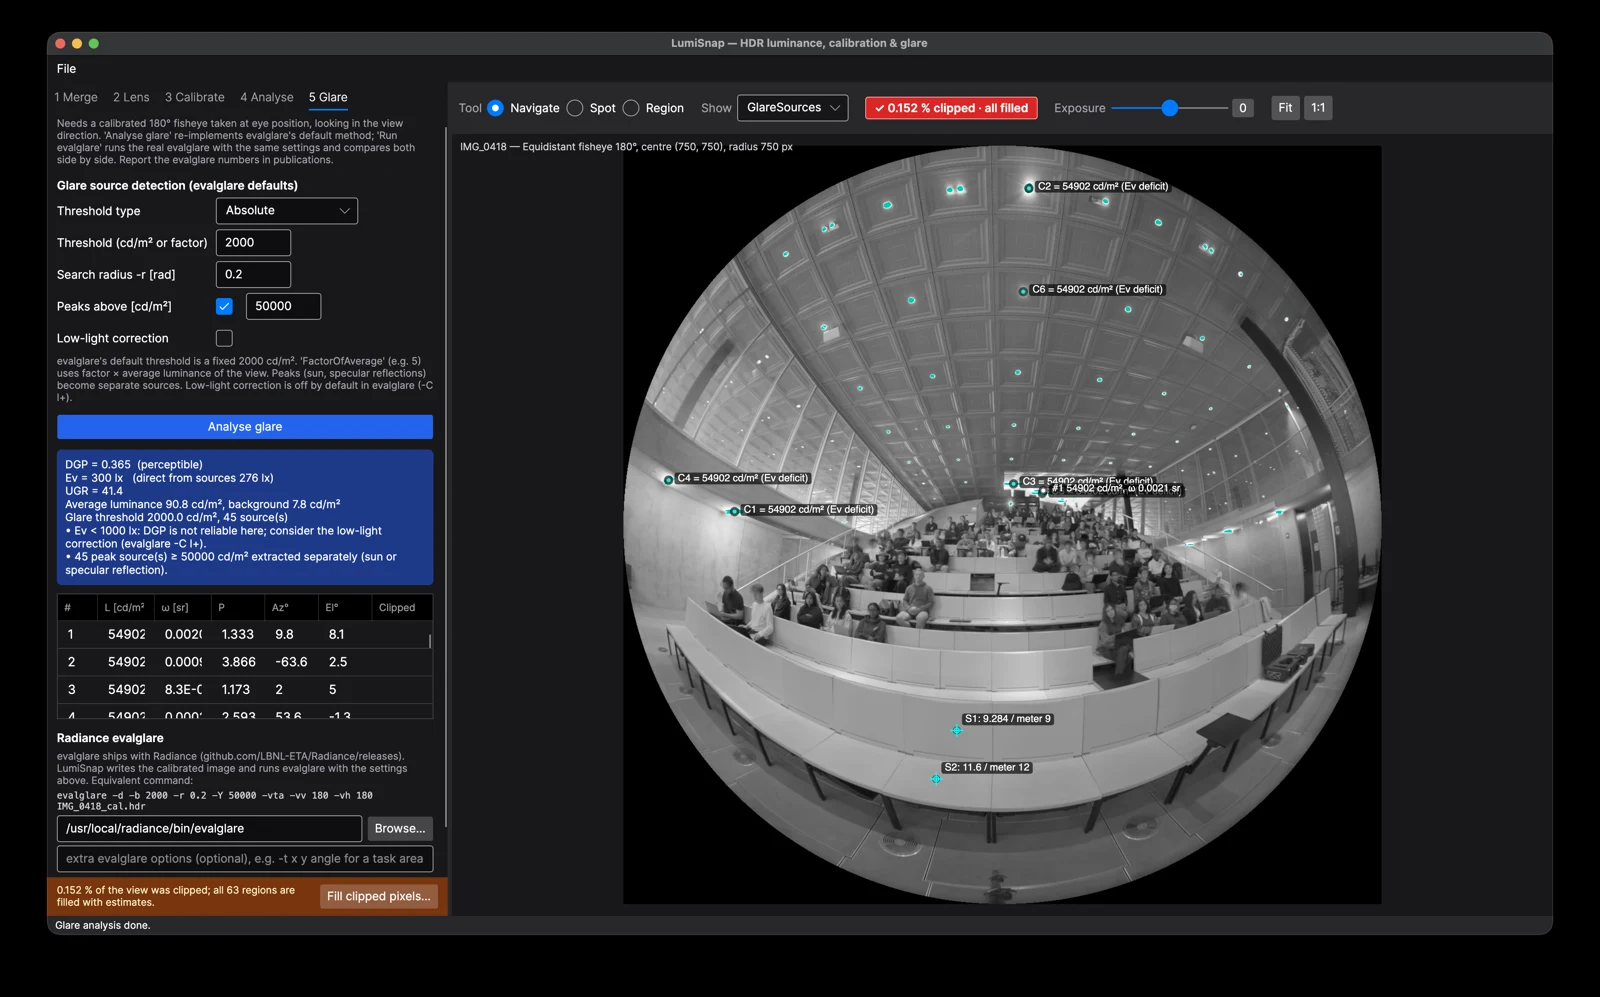Viewport: 1600px width, 997px height.
Task: Click the P column header
Action: tap(237, 608)
